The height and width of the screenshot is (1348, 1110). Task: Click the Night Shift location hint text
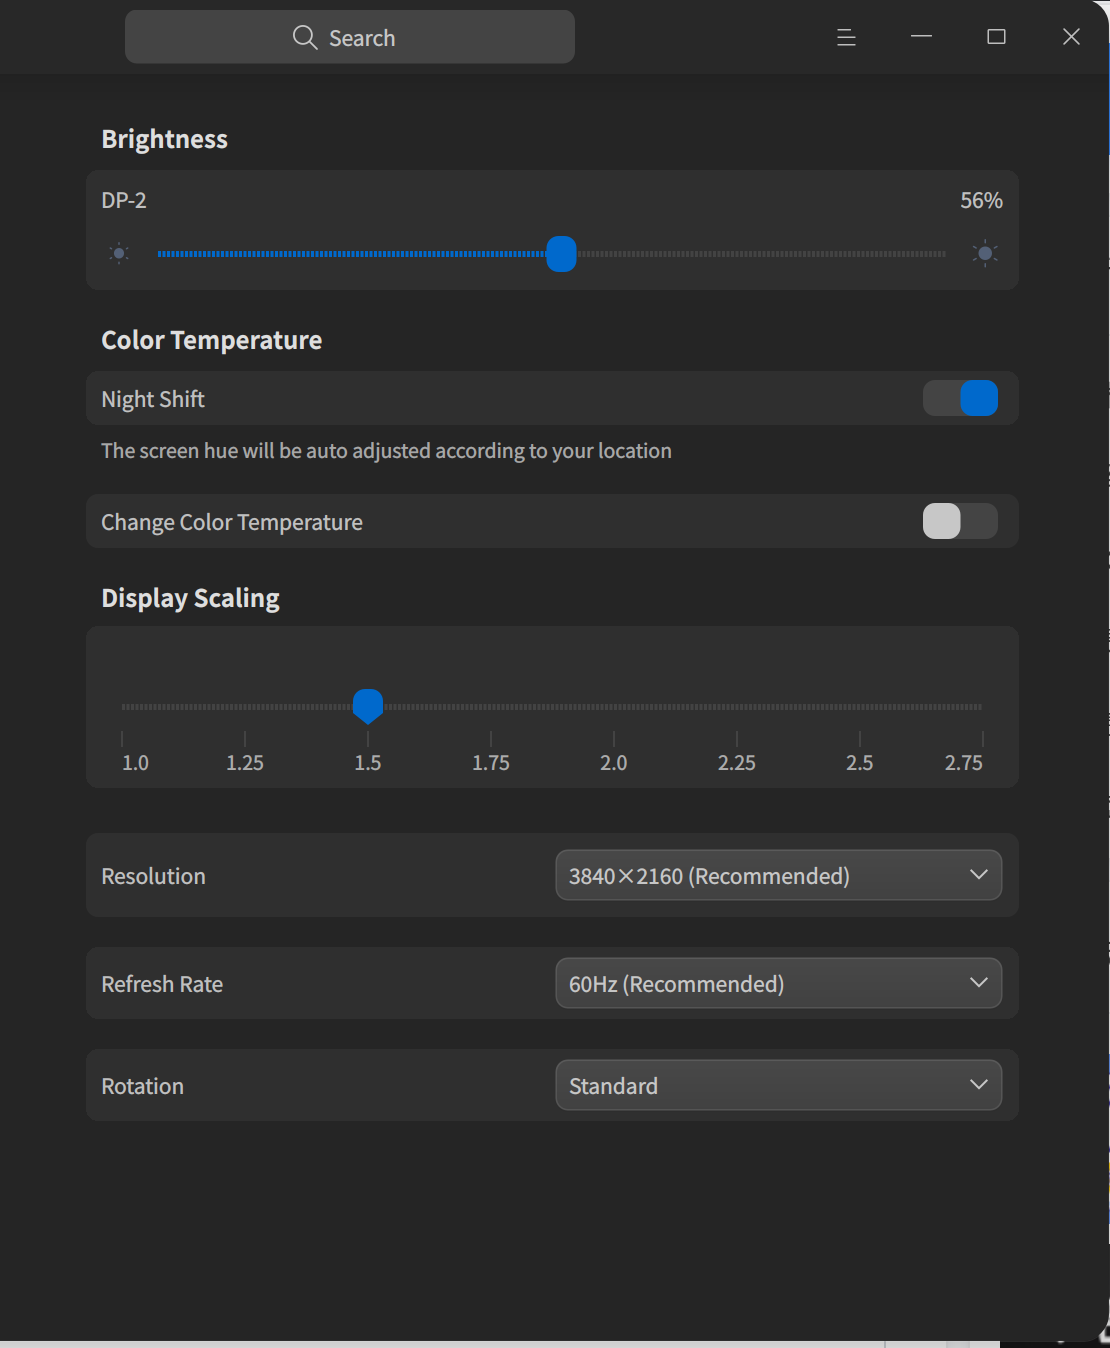coord(387,451)
